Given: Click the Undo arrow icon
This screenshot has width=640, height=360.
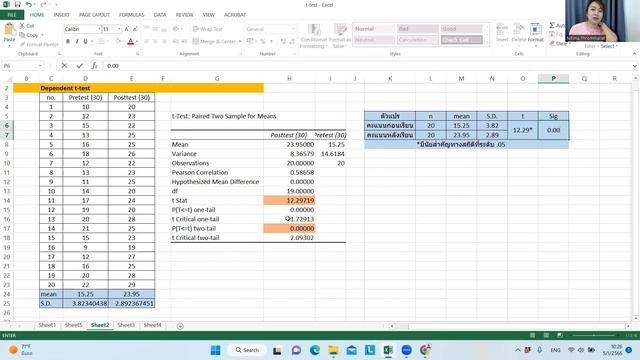Looking at the screenshot, I should 29,4.
